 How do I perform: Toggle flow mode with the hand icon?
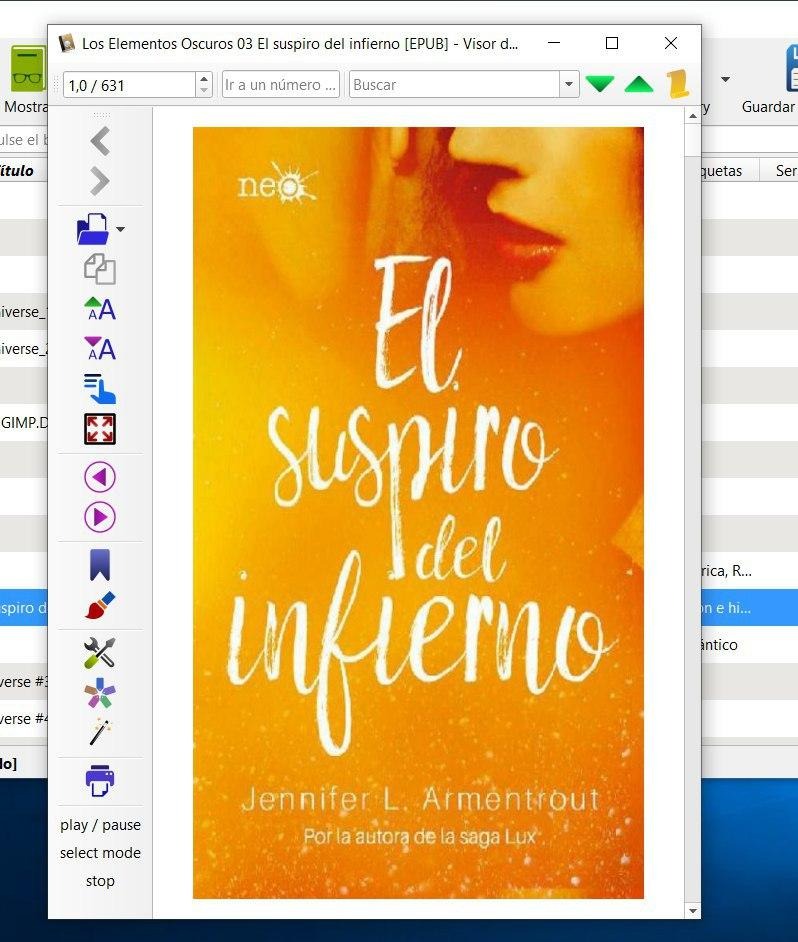100,389
